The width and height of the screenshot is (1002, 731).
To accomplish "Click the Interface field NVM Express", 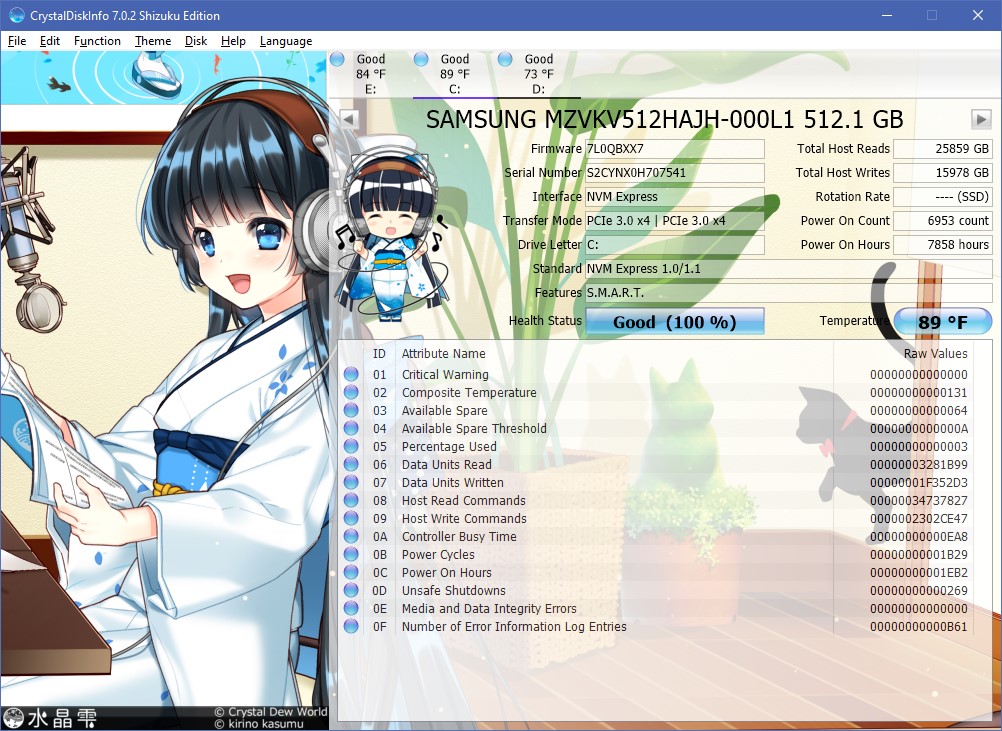I will pos(675,197).
